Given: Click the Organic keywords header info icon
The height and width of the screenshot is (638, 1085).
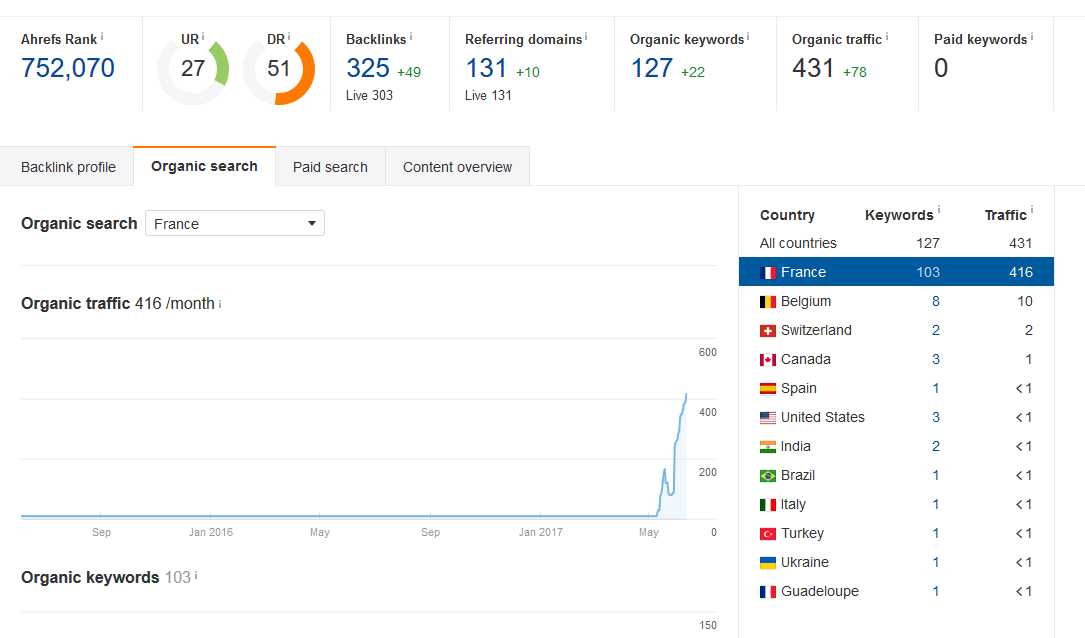Looking at the screenshot, I should 748,36.
